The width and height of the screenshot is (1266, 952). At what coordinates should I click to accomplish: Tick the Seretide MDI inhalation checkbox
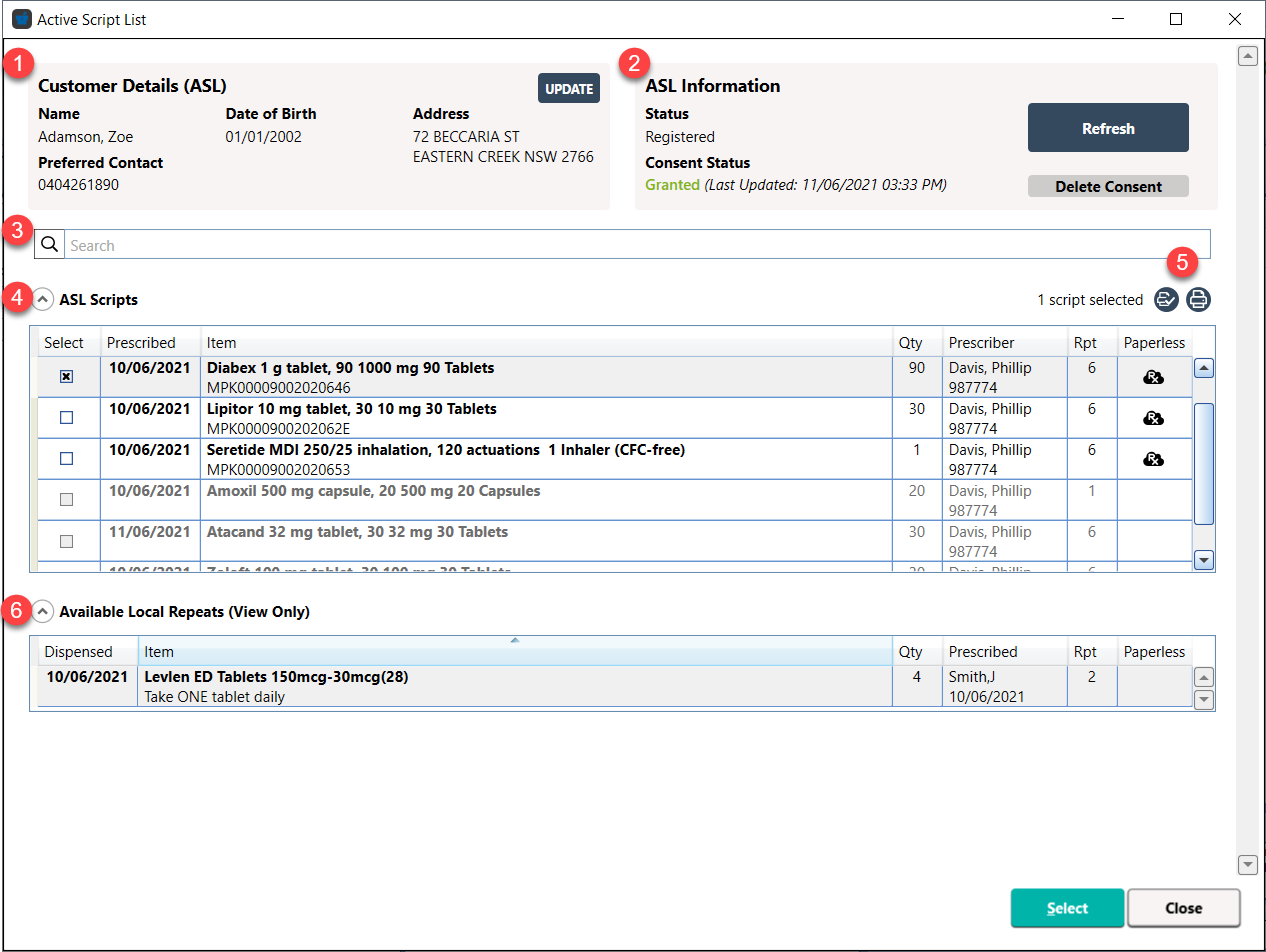(66, 459)
